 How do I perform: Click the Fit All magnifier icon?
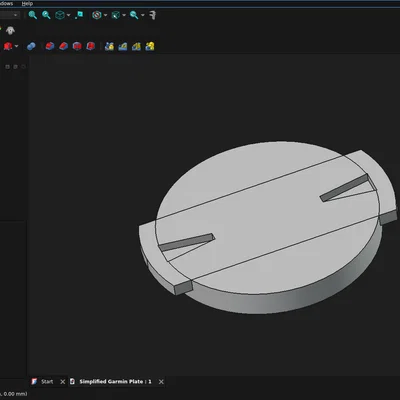click(33, 15)
